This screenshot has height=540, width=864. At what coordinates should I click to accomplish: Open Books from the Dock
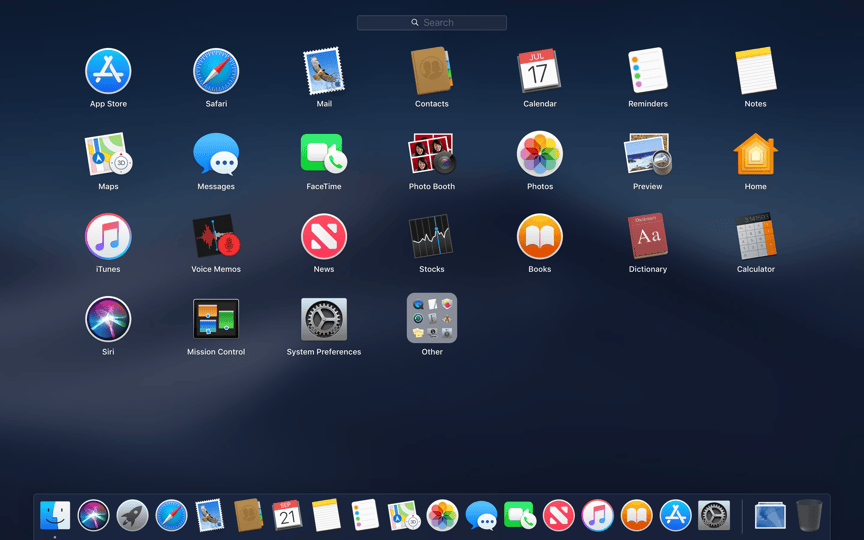pos(636,515)
